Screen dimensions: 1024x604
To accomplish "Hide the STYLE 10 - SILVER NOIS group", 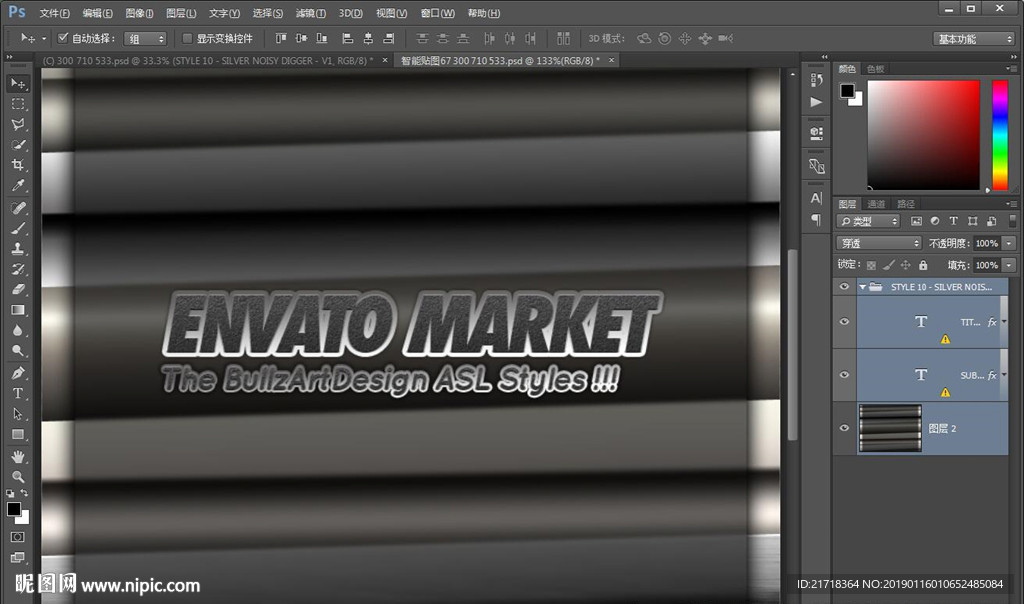I will pyautogui.click(x=844, y=287).
